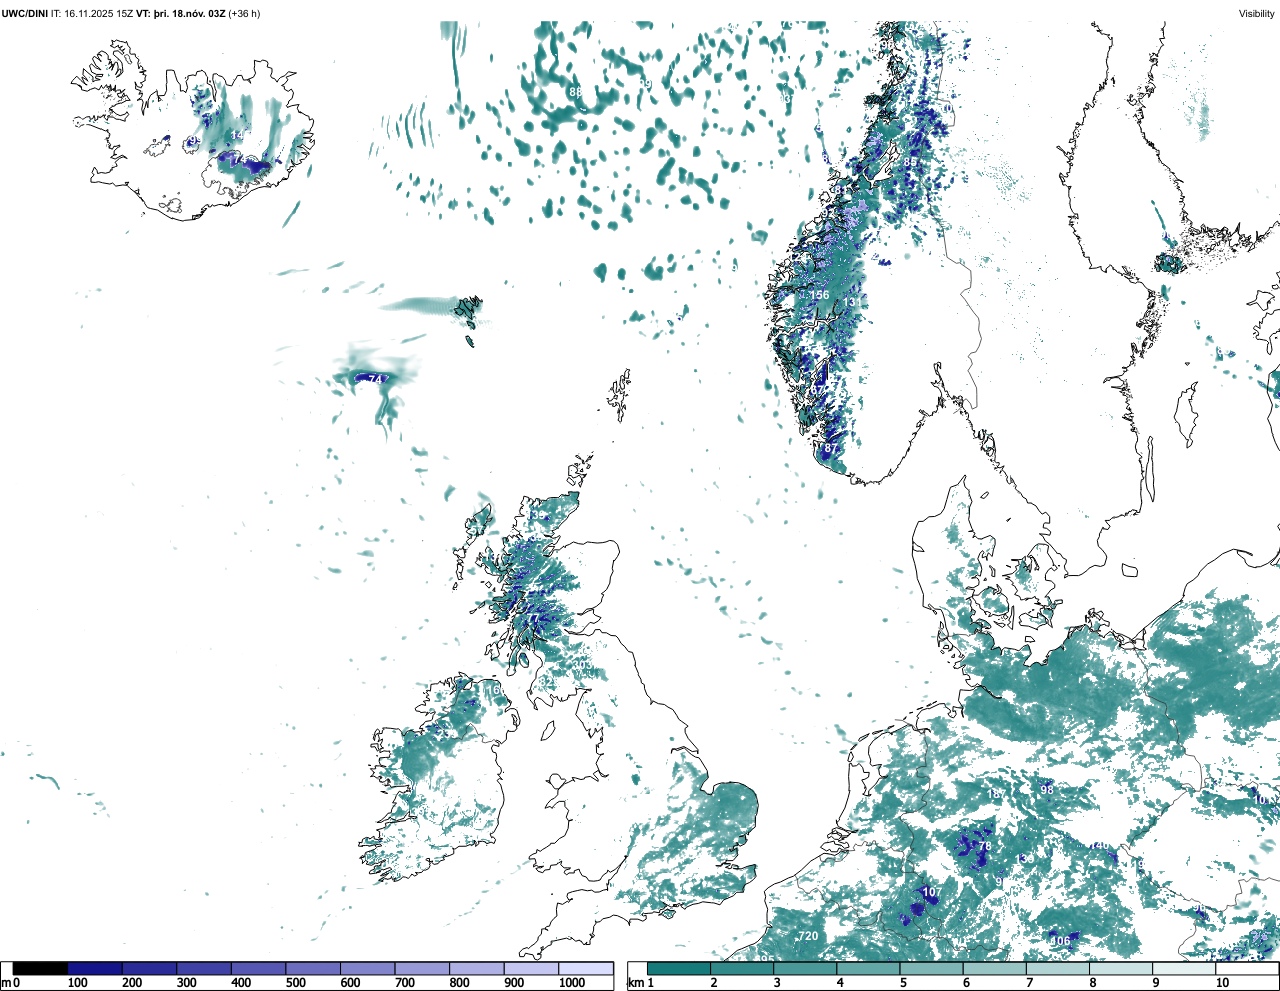Viewport: 1280px width, 991px height.
Task: Select the '187' value label over northern Germany
Action: click(x=996, y=794)
